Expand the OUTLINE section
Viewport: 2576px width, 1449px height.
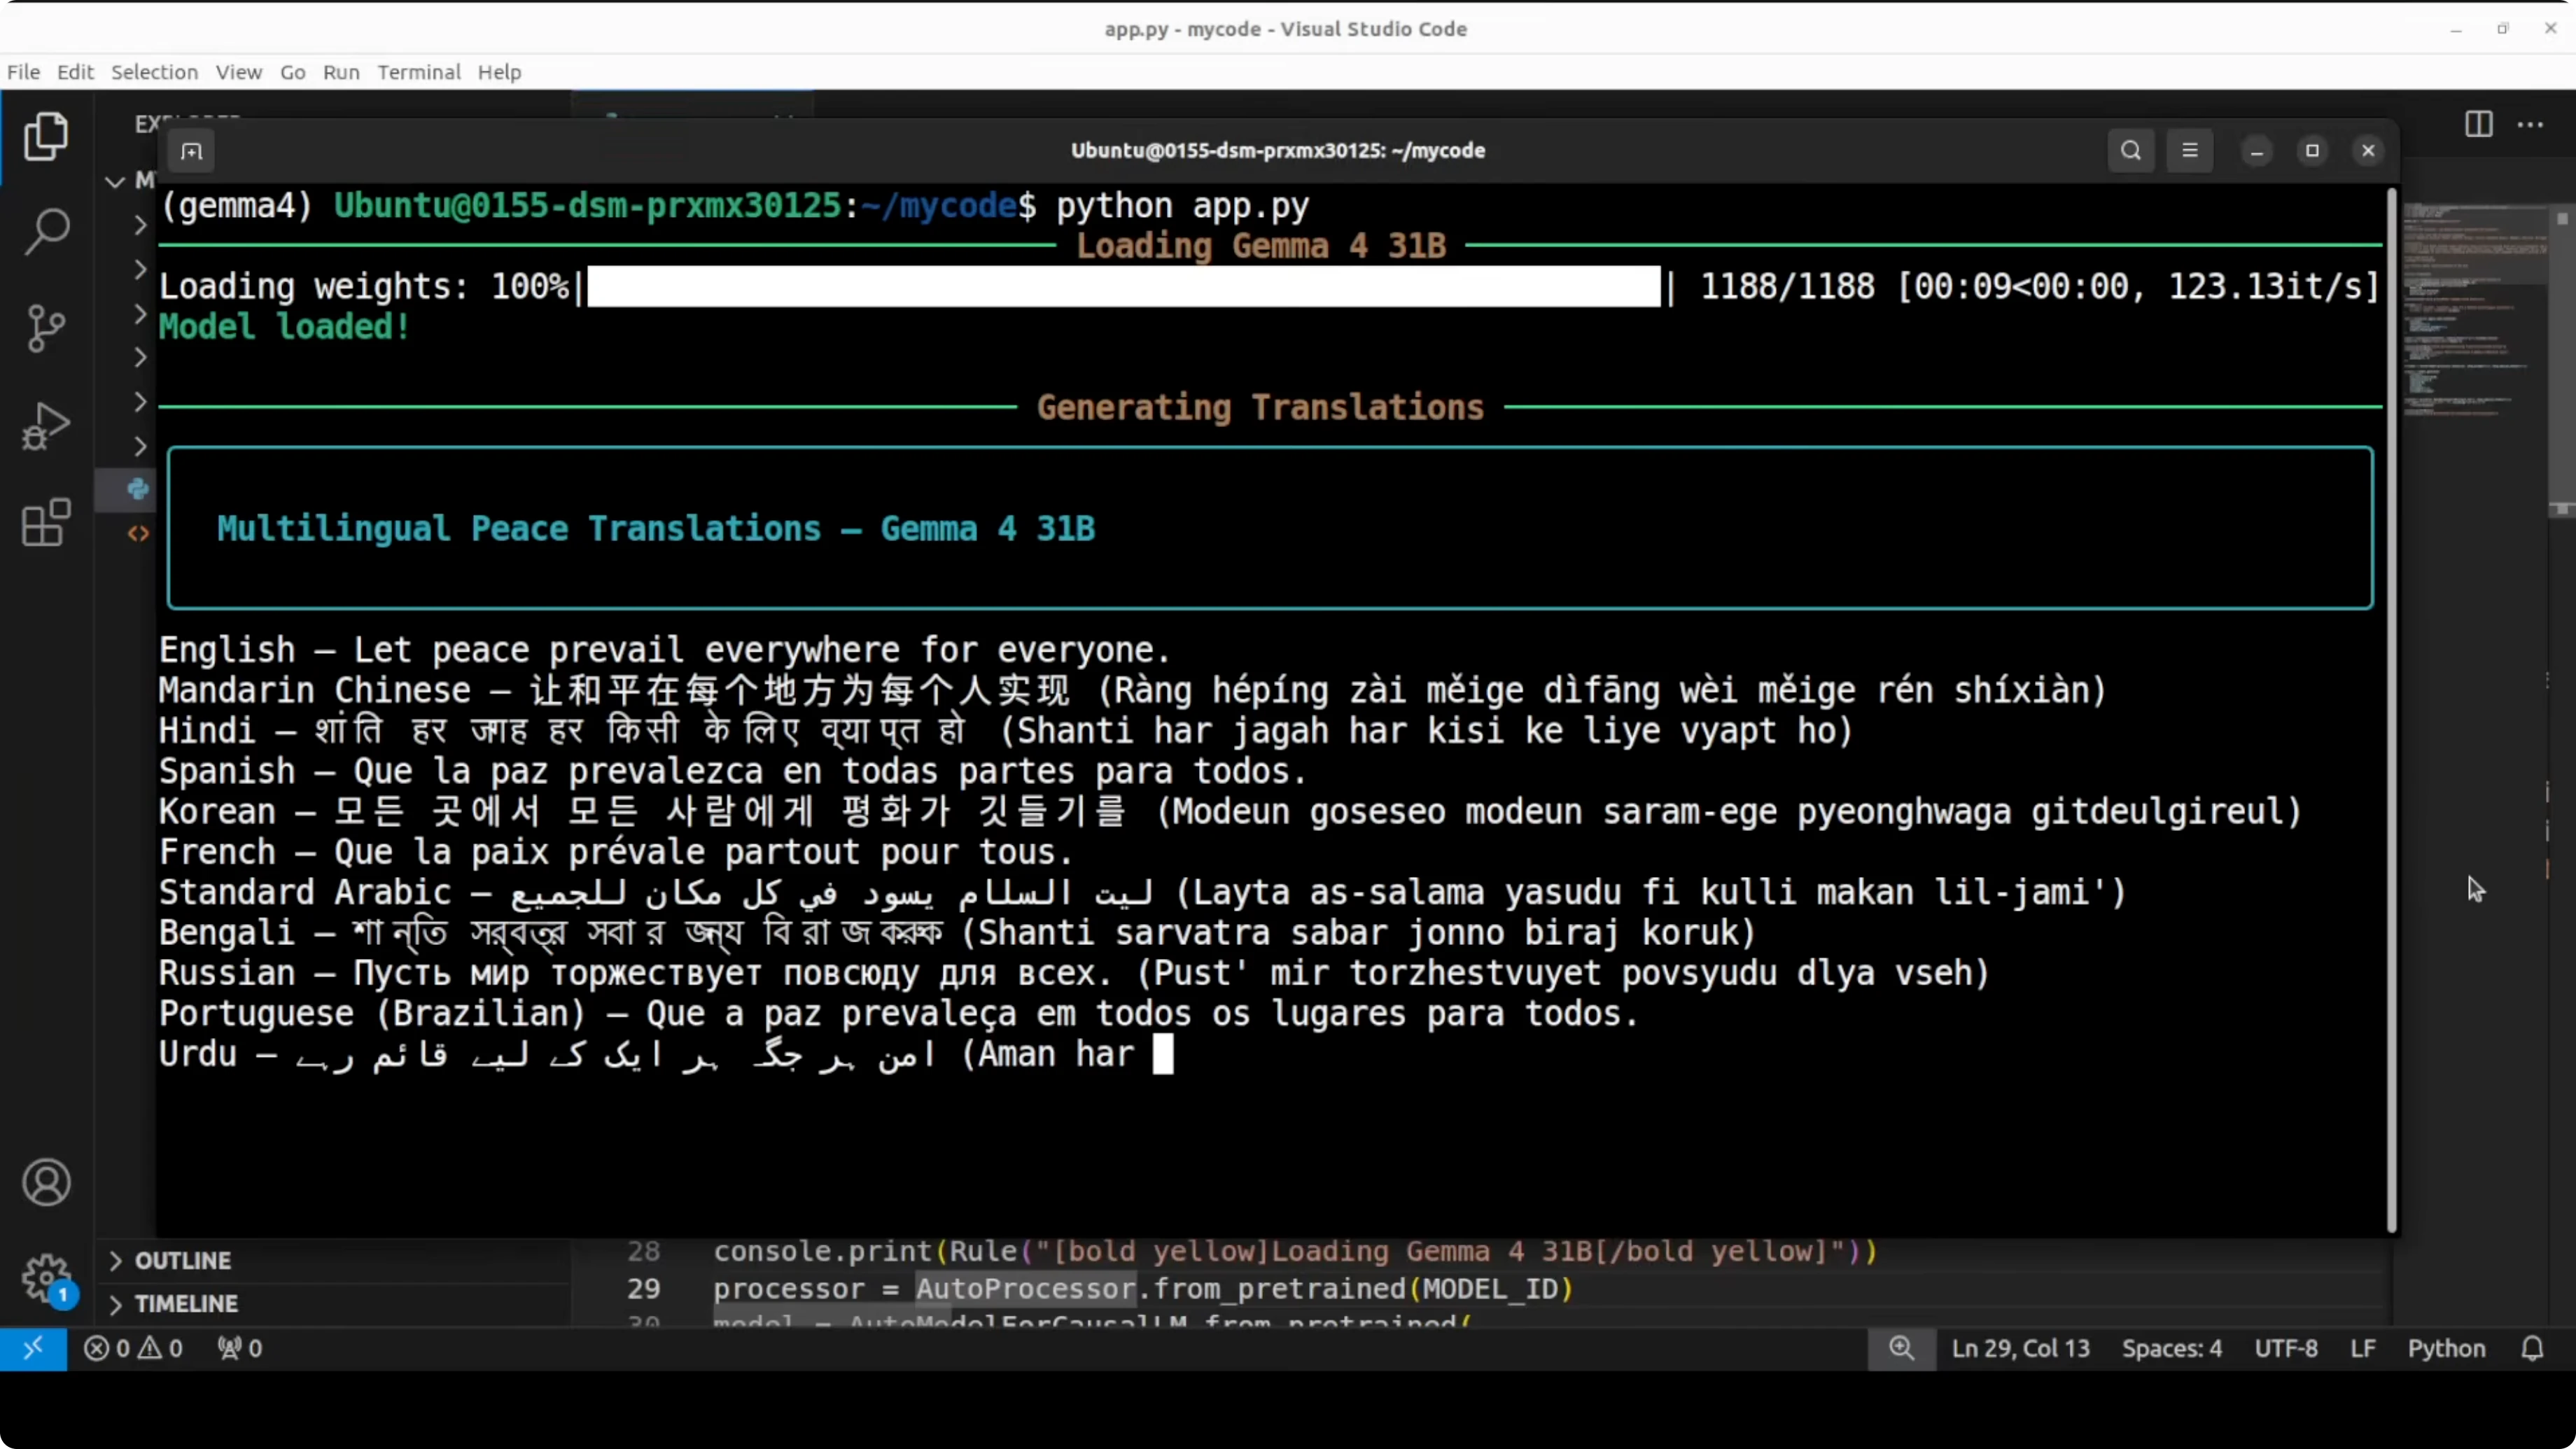[183, 1260]
